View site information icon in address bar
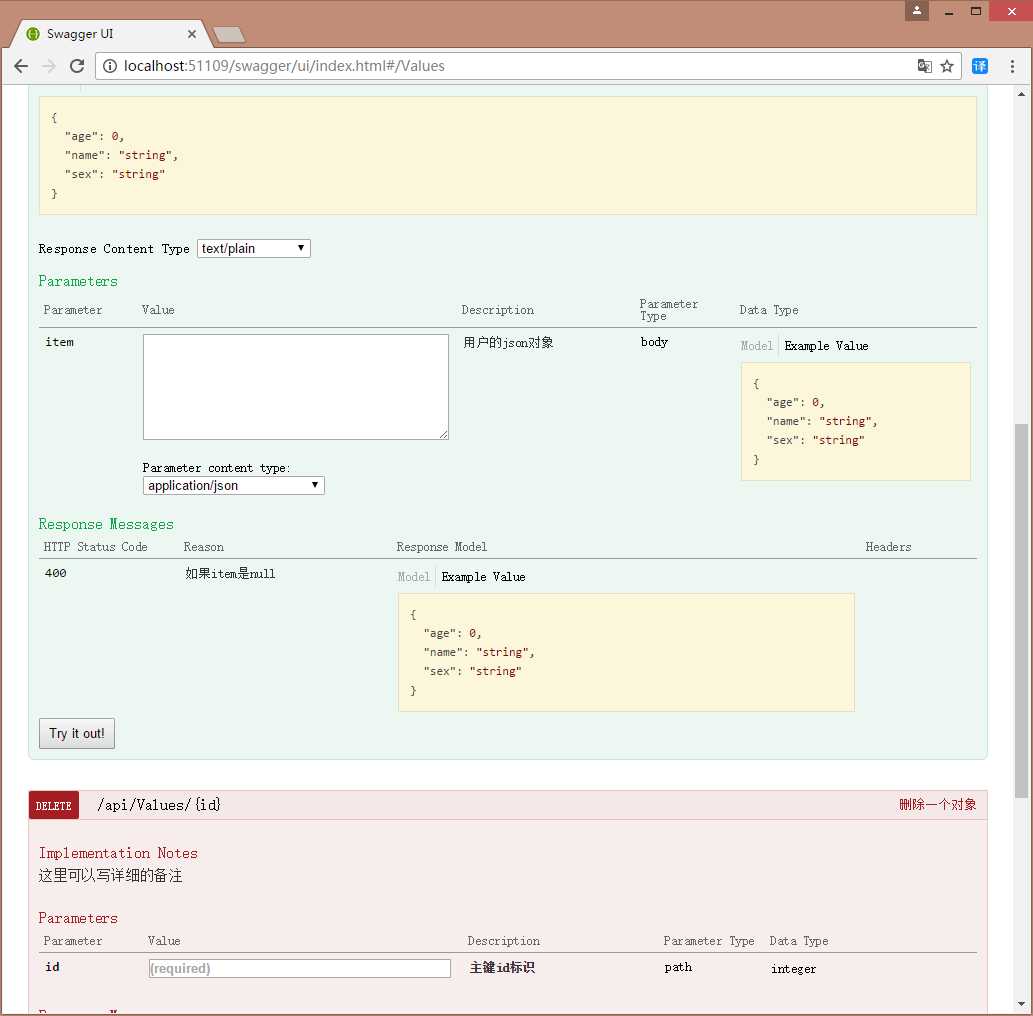1033x1016 pixels. point(110,66)
